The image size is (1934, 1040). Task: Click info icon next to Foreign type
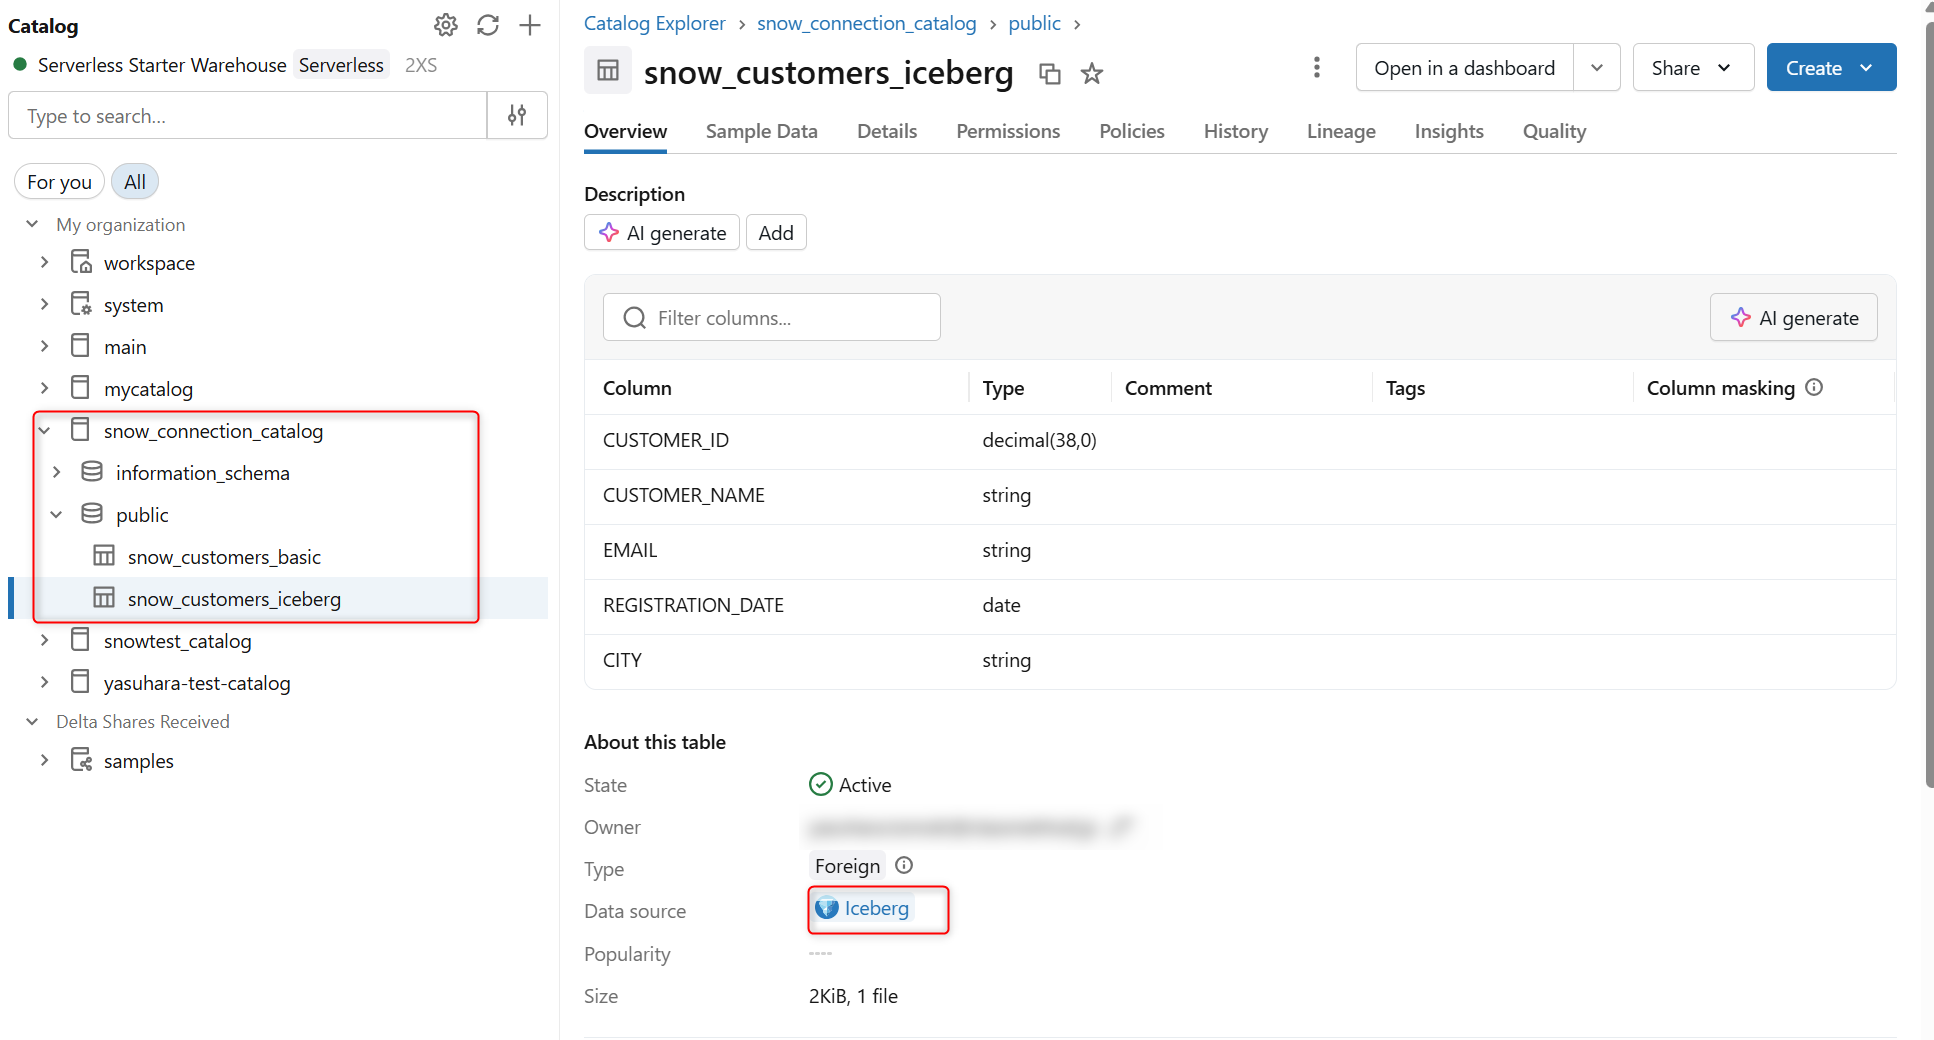point(904,865)
